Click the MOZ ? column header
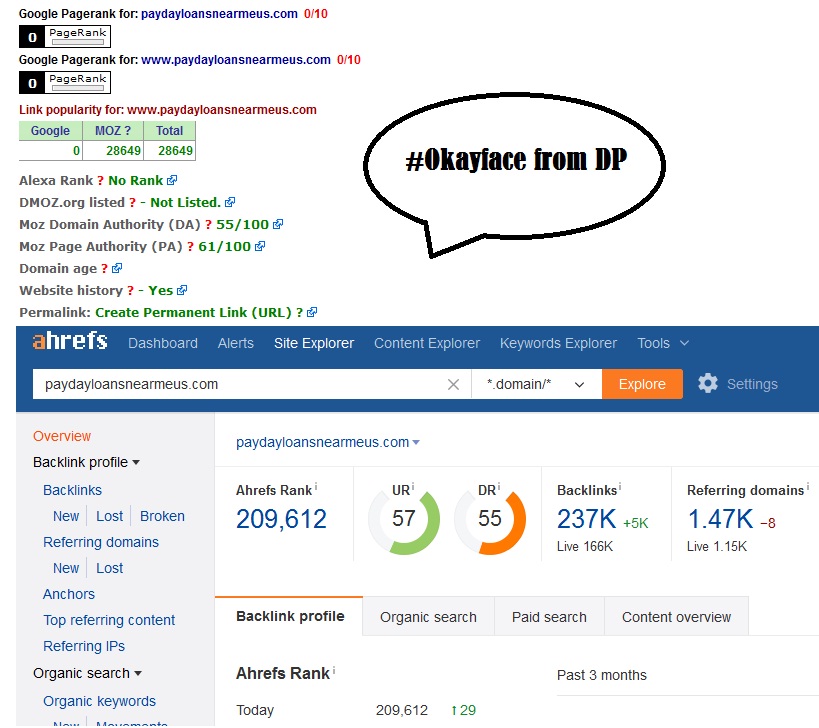The height and width of the screenshot is (728, 819). pyautogui.click(x=113, y=131)
